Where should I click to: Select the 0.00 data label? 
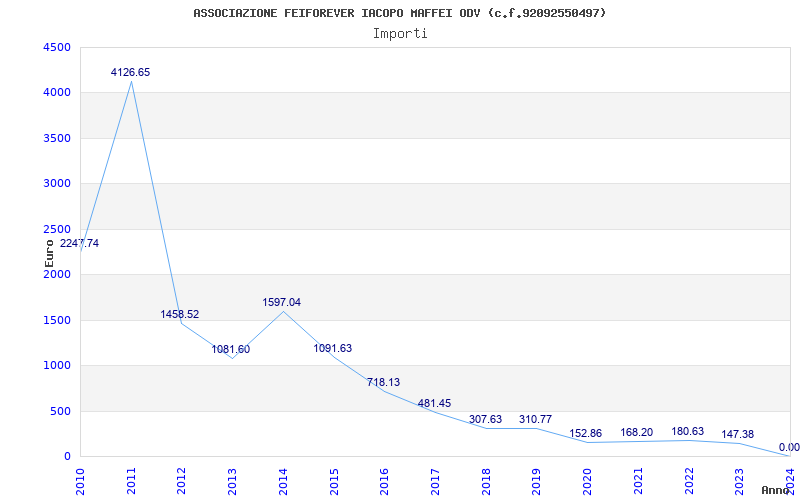tap(789, 448)
